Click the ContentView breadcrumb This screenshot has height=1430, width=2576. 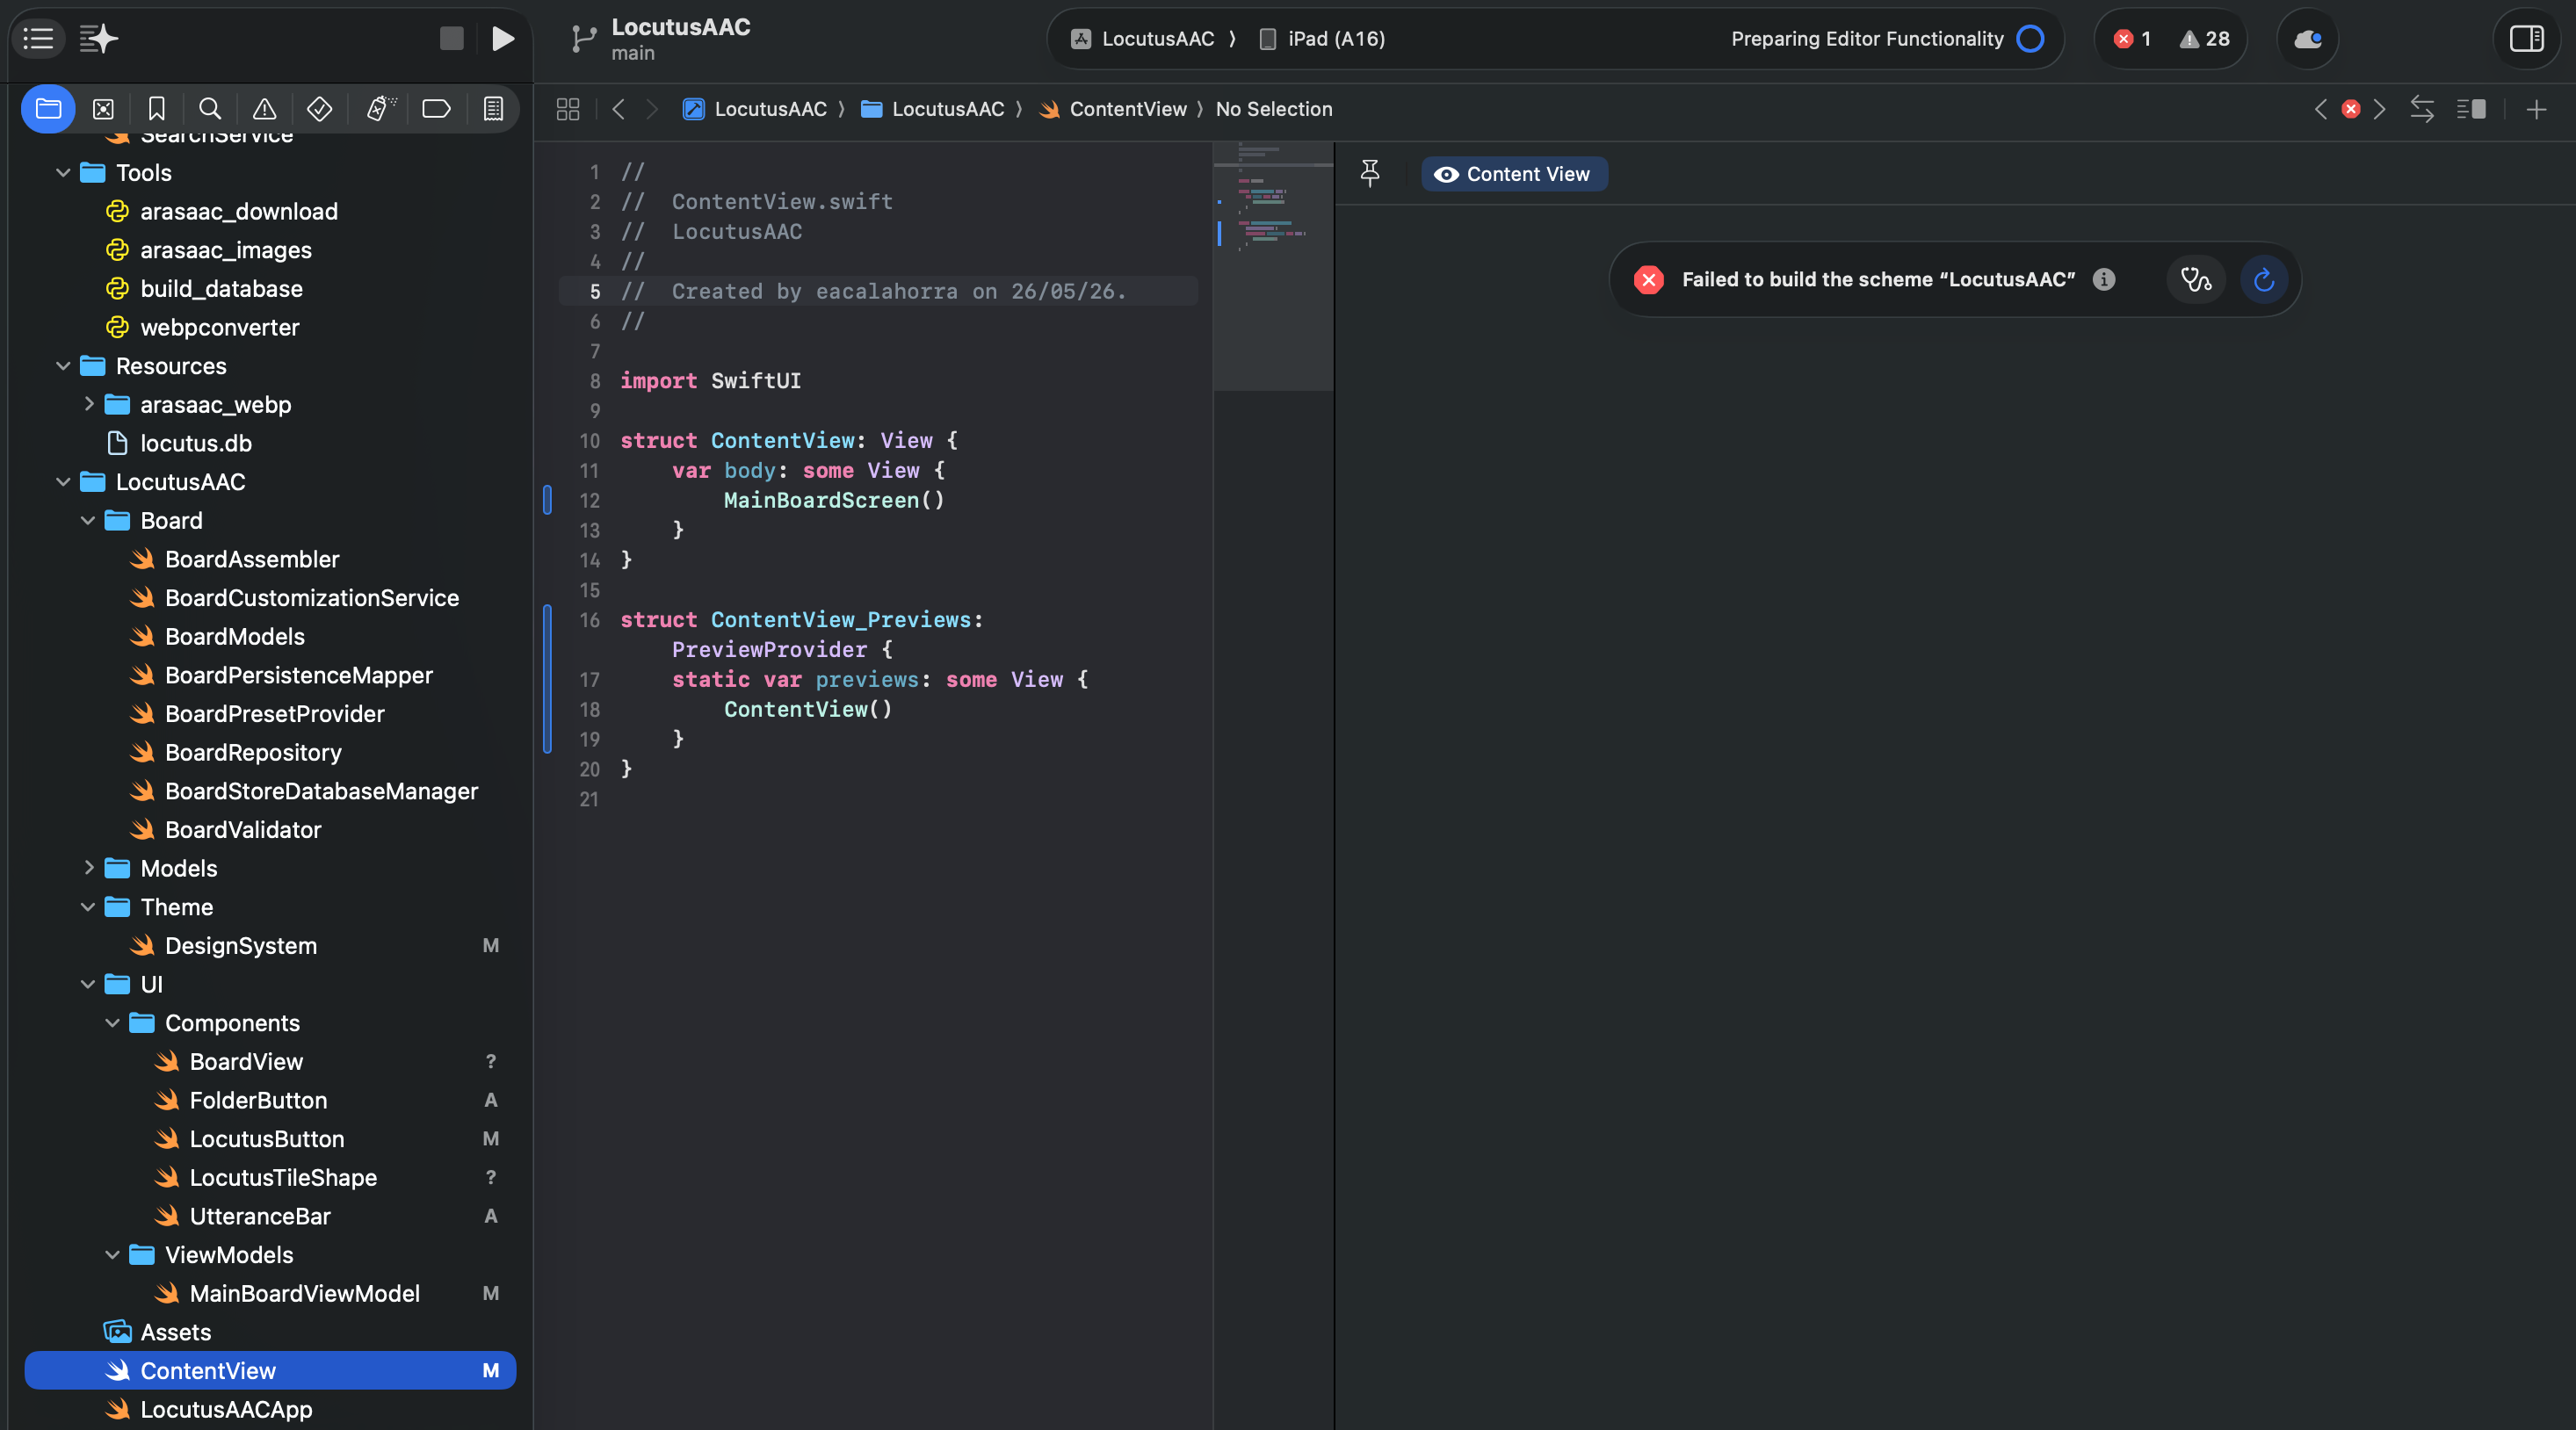[1112, 109]
